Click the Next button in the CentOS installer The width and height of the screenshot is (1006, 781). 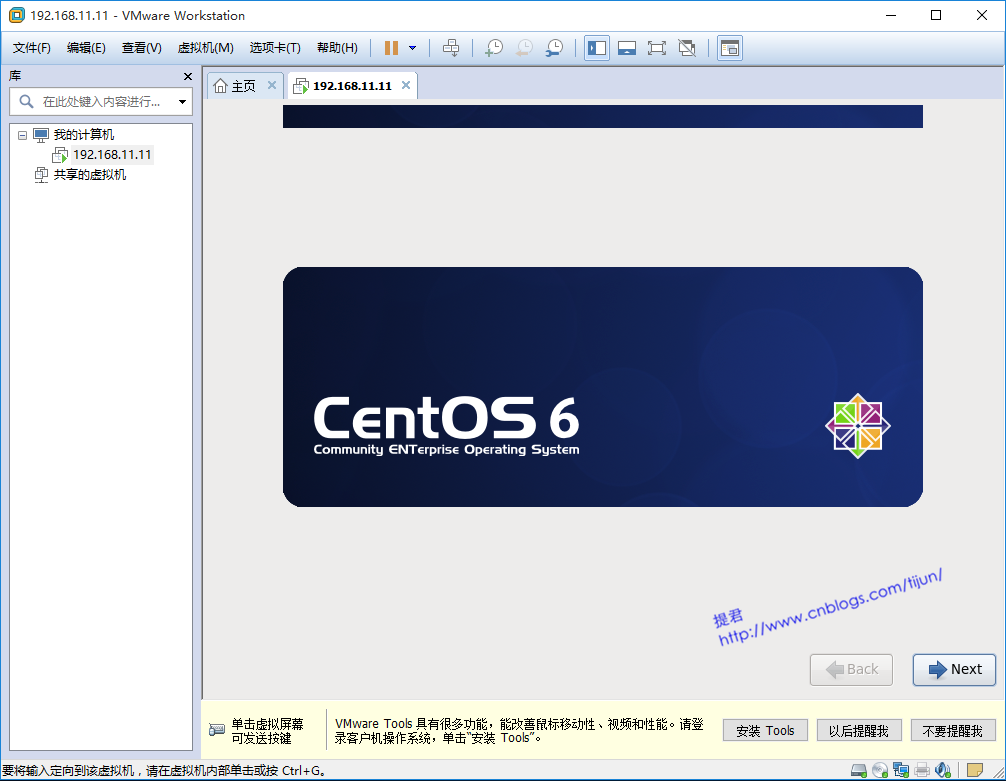pyautogui.click(x=954, y=670)
